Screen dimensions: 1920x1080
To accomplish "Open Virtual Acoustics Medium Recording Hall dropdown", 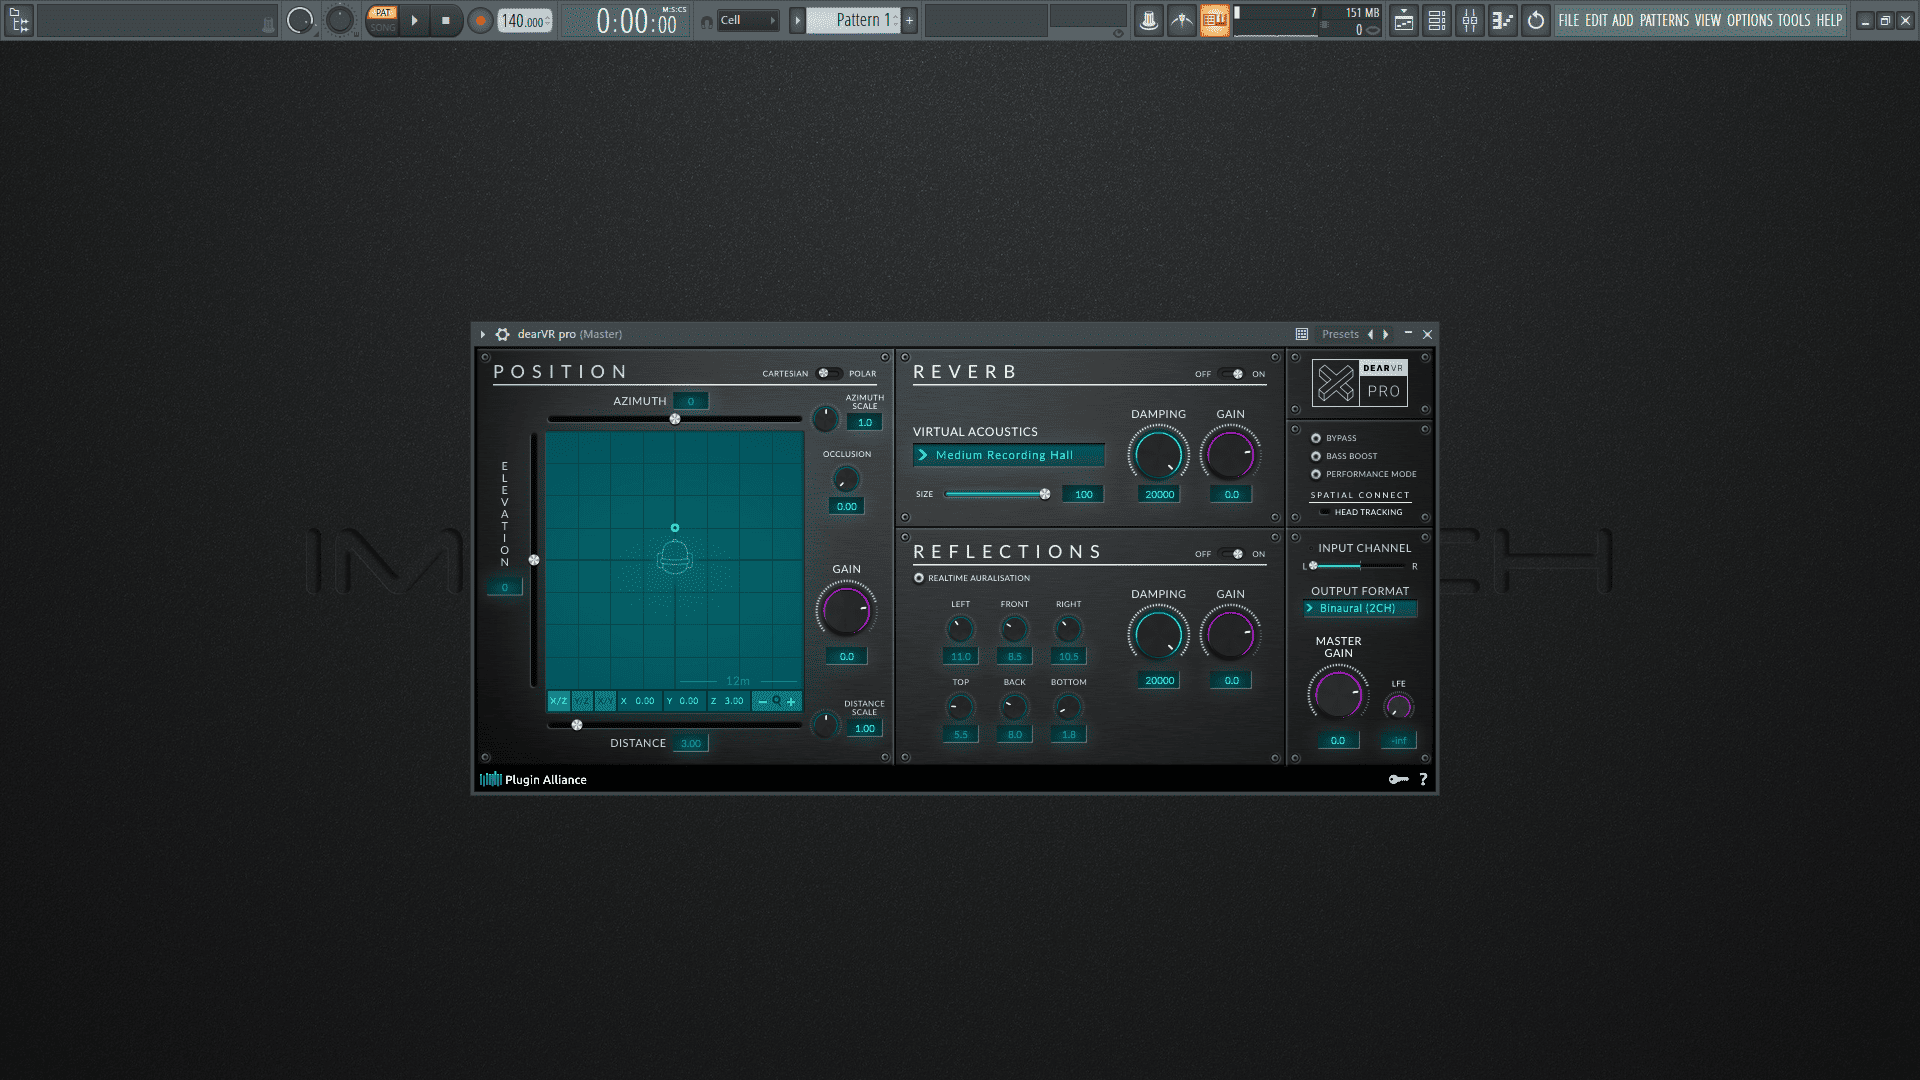I will coord(1008,455).
